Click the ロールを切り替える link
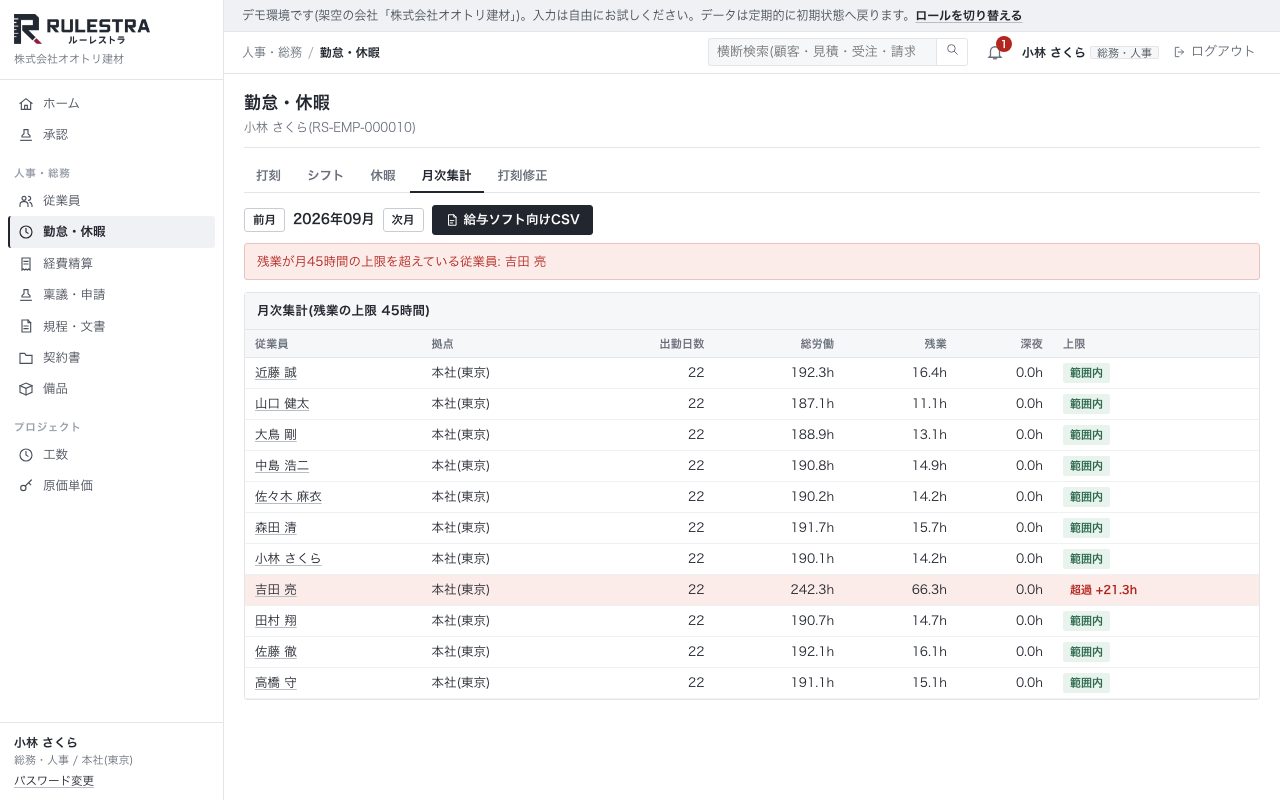This screenshot has height=800, width=1280. (x=969, y=16)
